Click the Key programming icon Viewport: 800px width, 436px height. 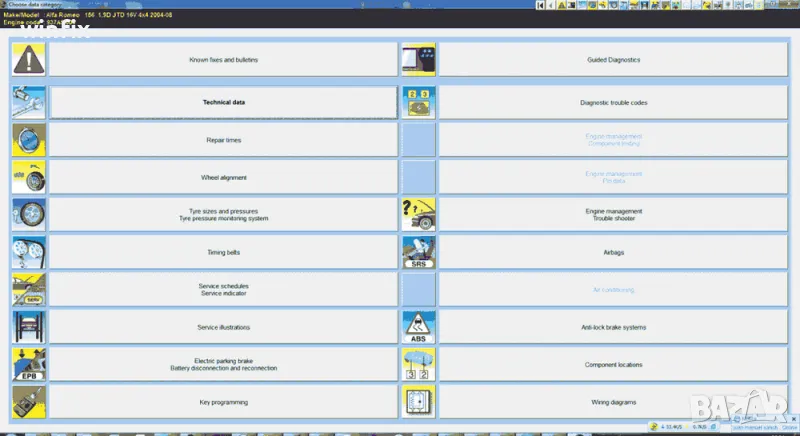pos(28,402)
